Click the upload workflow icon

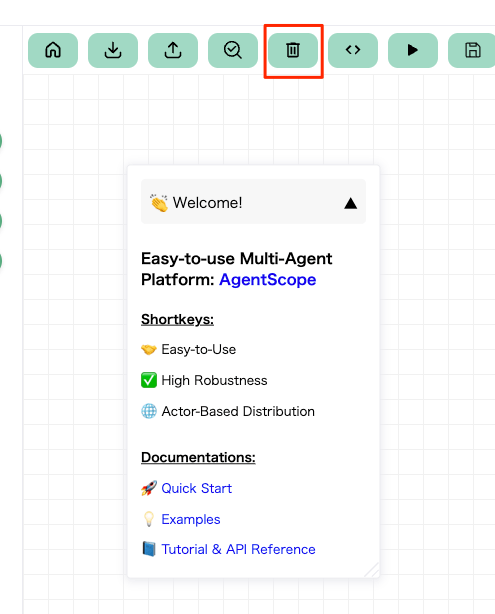click(173, 50)
